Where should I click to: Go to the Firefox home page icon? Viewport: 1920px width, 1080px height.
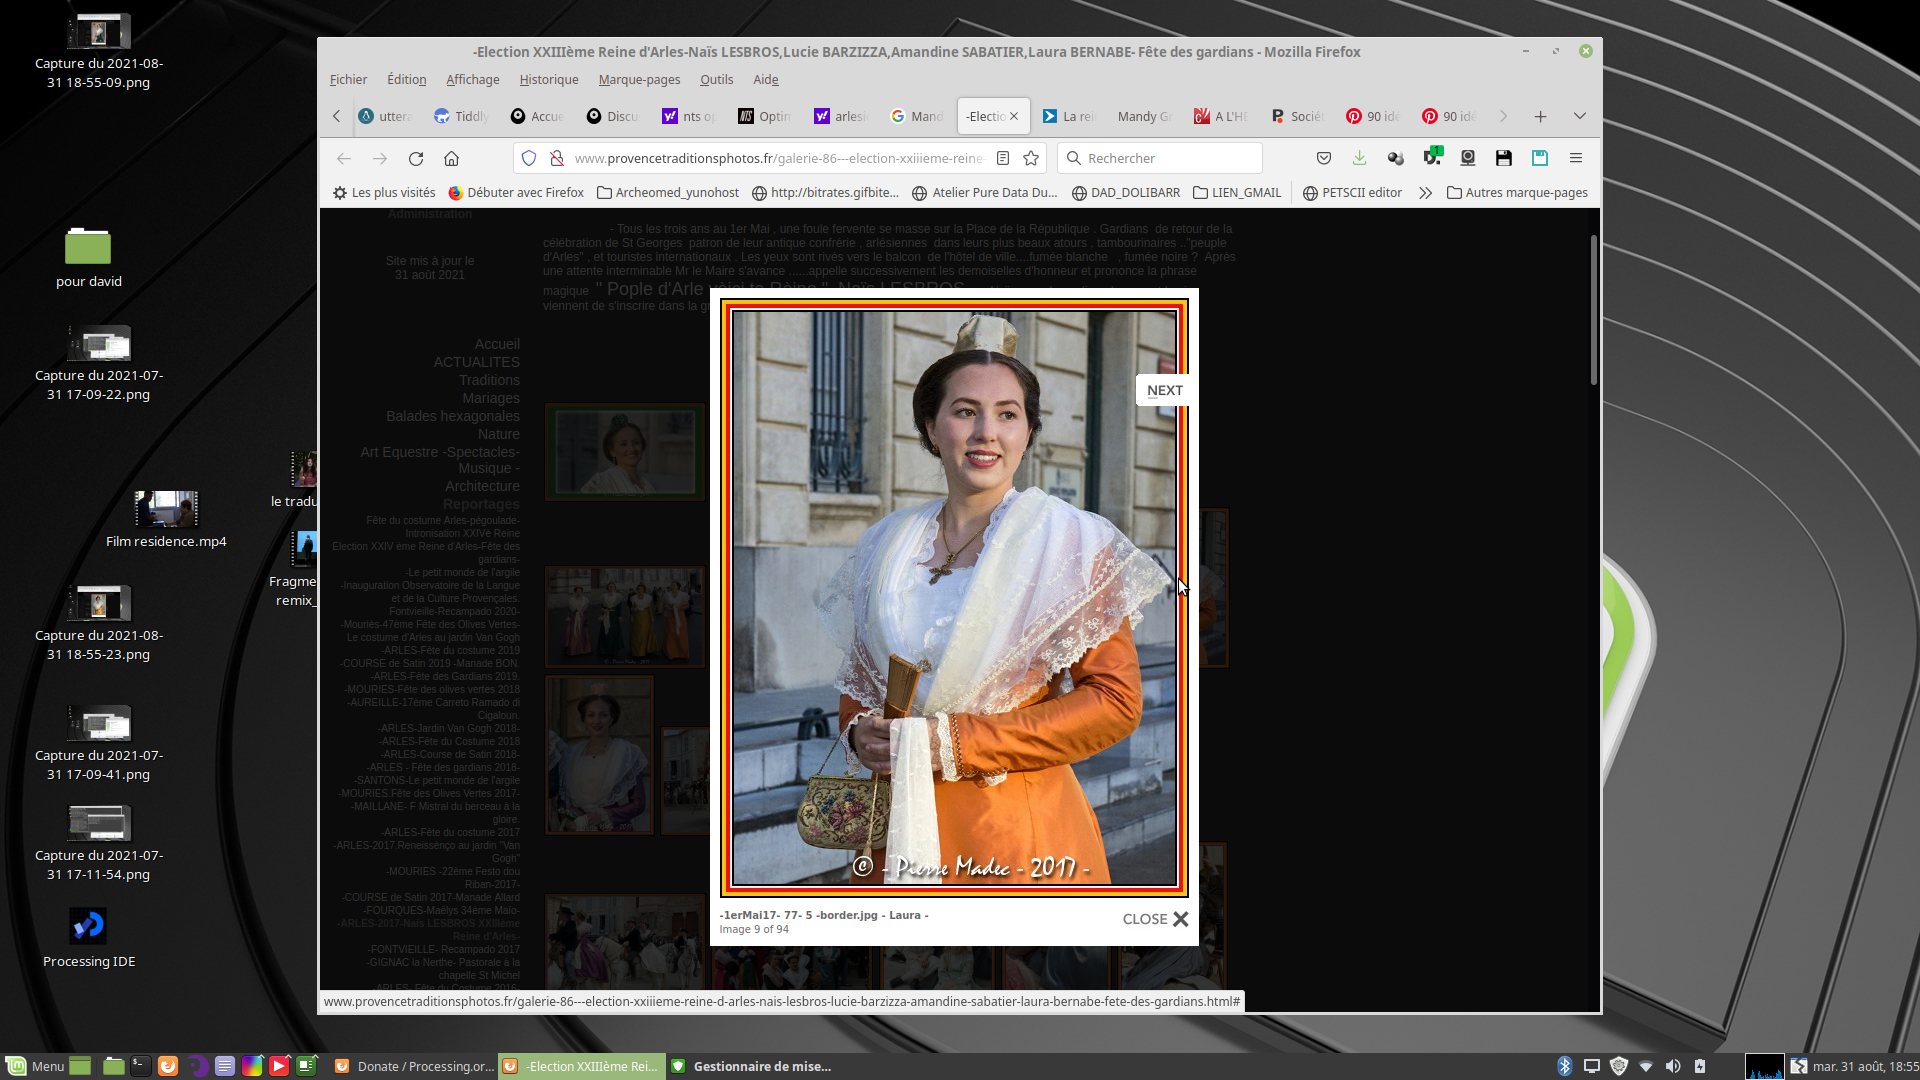pos(452,158)
